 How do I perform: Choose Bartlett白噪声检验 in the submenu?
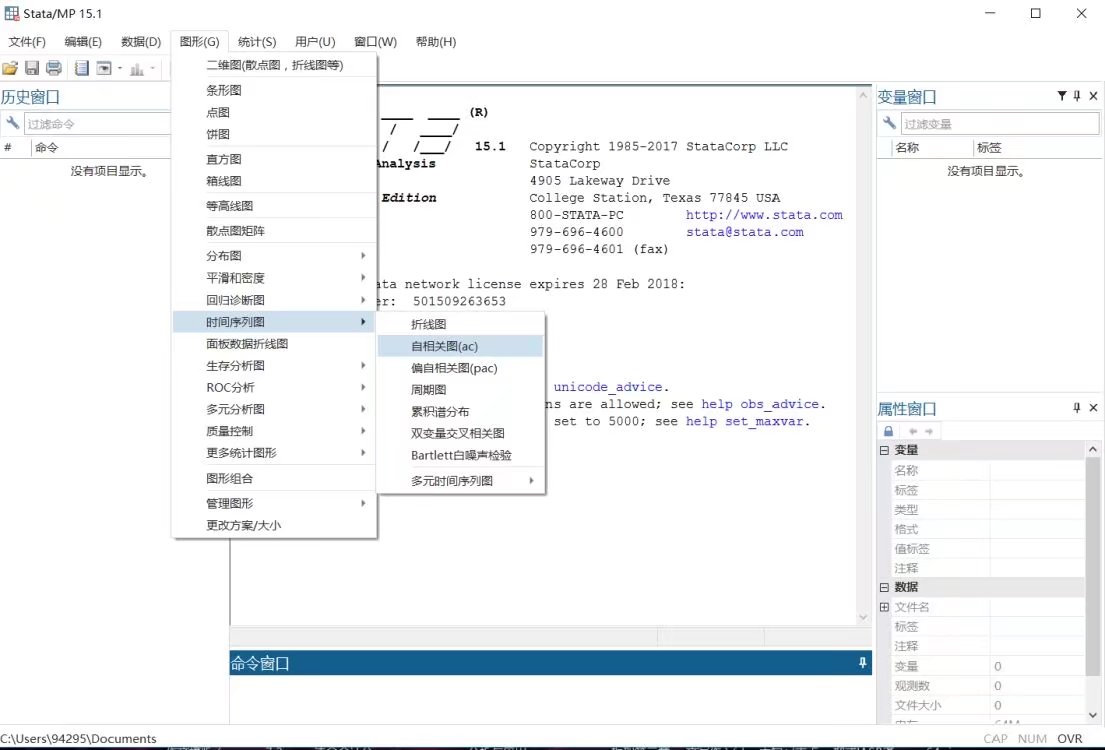tap(460, 455)
